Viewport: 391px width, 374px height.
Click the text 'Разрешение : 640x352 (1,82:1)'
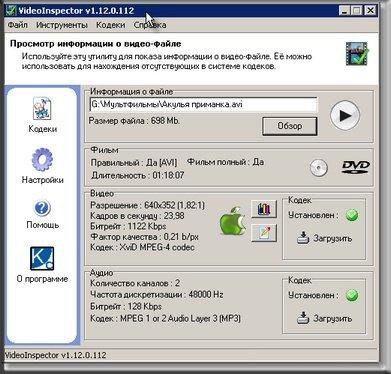pyautogui.click(x=148, y=205)
